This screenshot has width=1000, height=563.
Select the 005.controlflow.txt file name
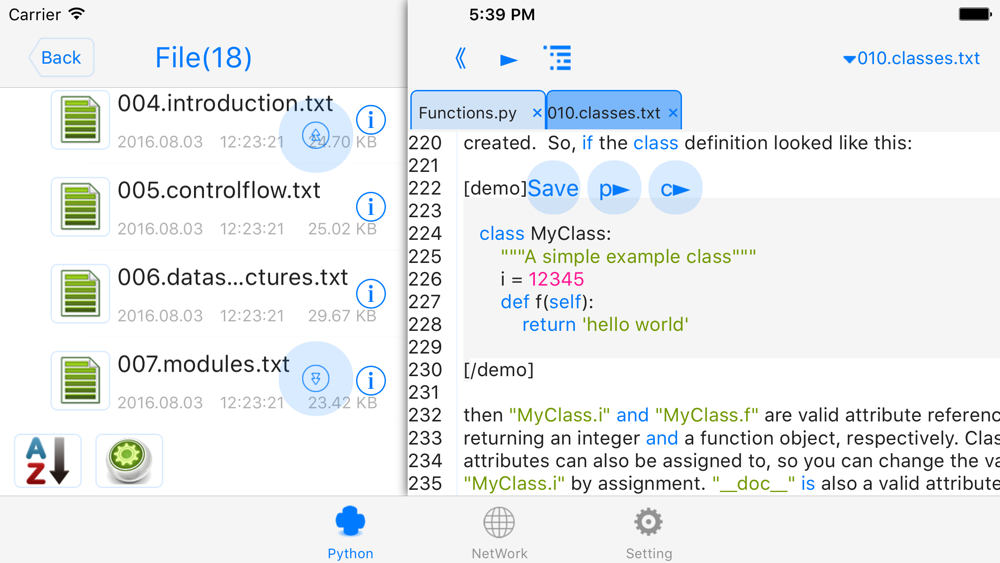219,190
